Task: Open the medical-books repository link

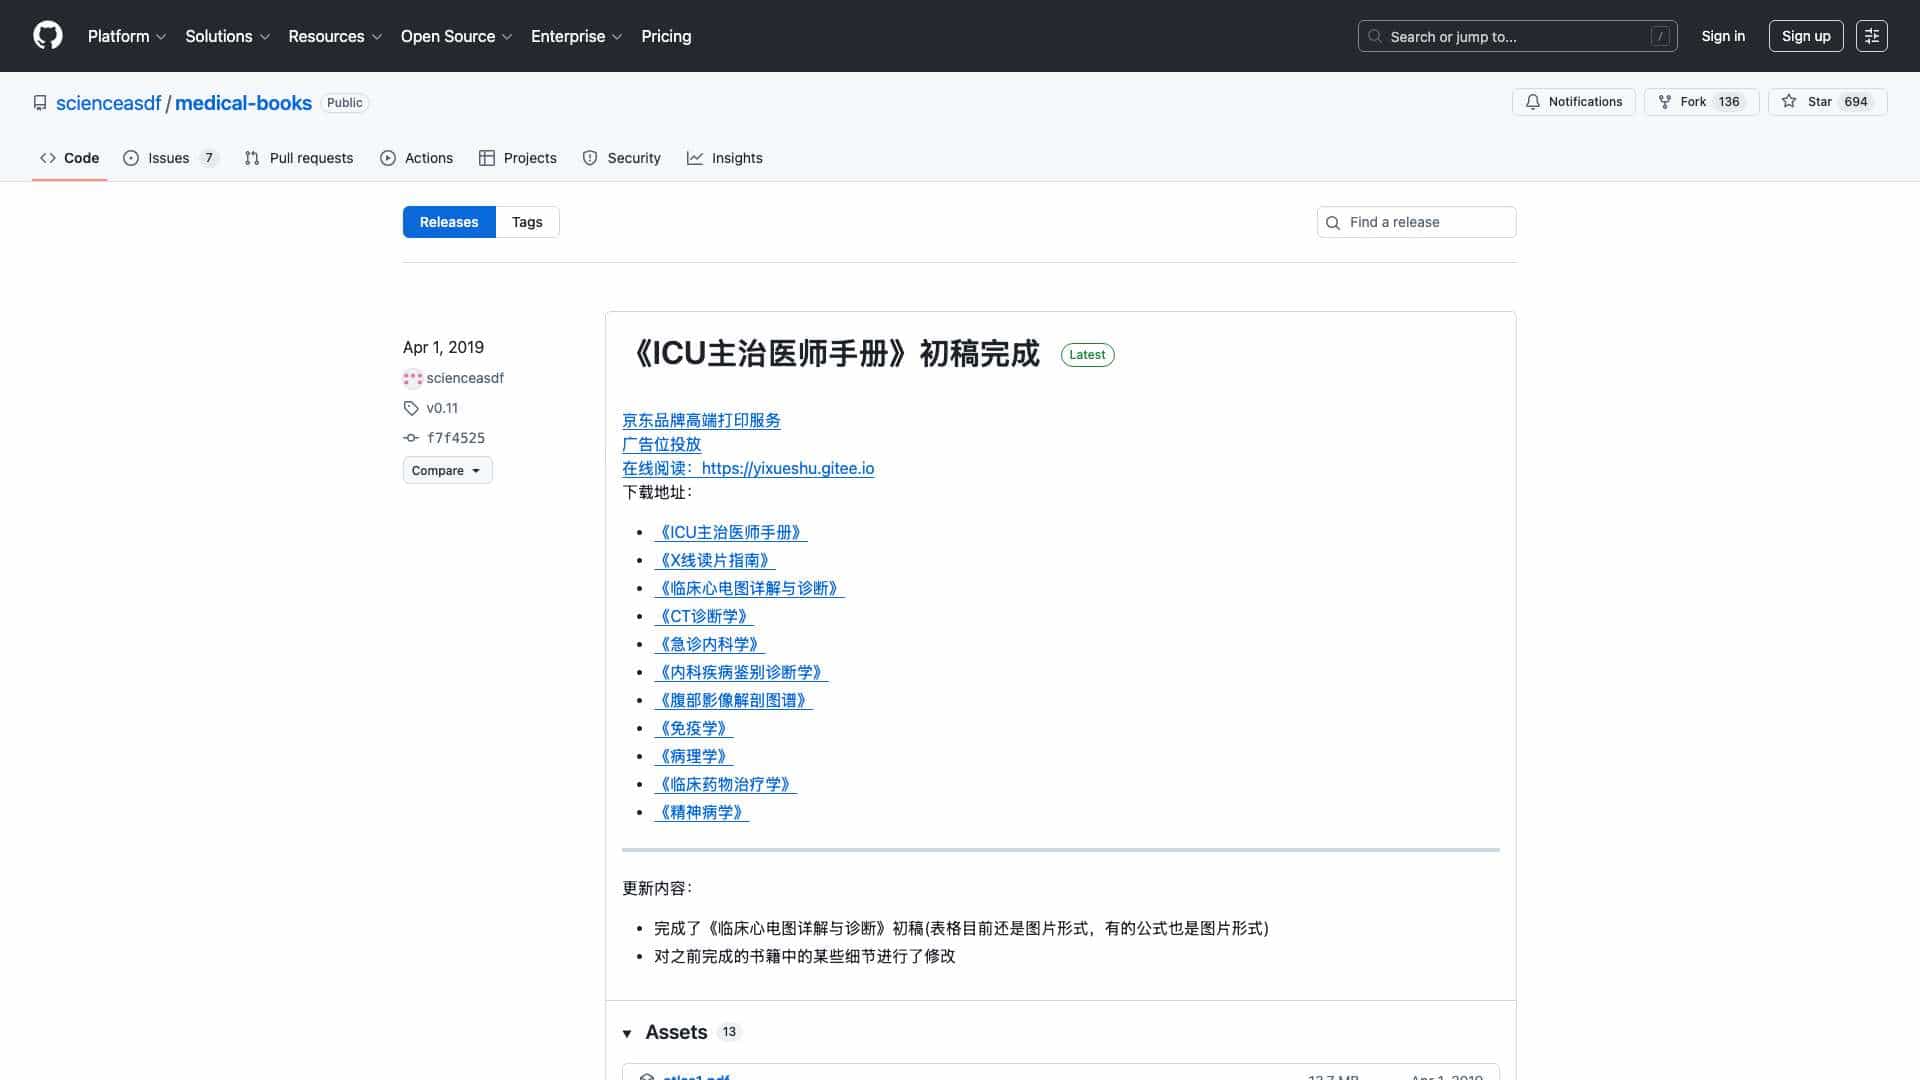Action: [243, 103]
